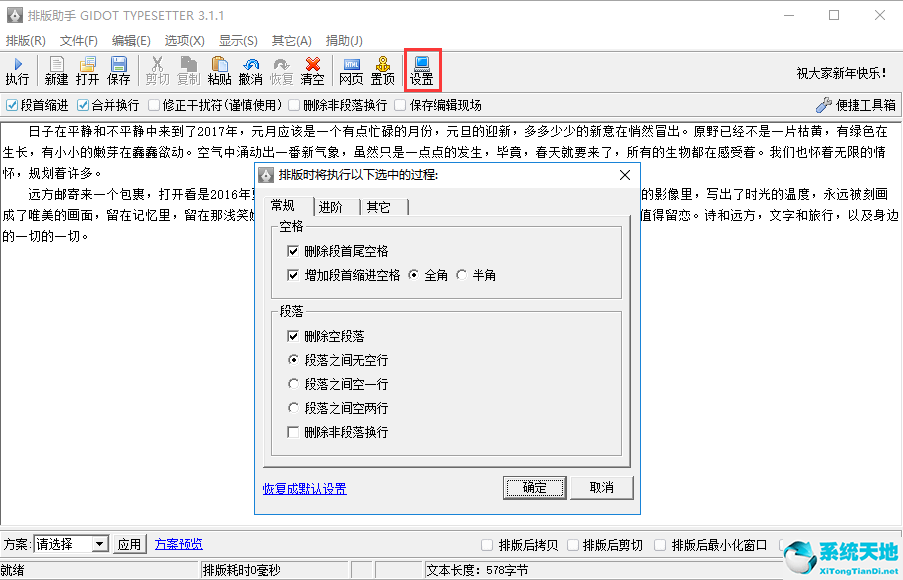
Task: Open a file with the 打开 icon
Action: [x=88, y=69]
